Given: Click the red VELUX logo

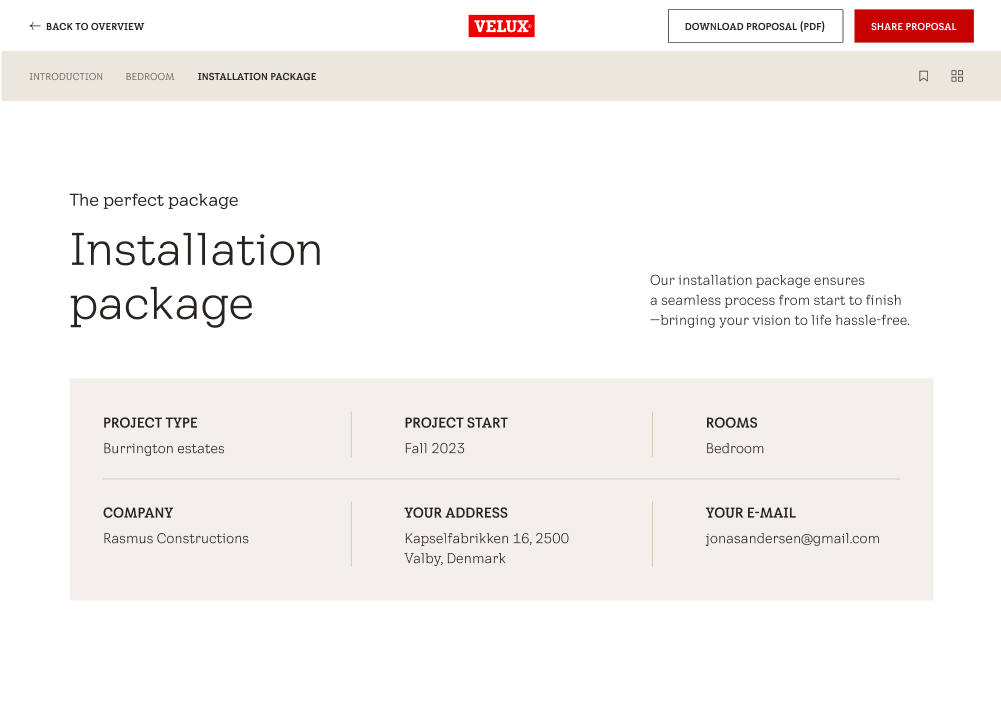Looking at the screenshot, I should pos(501,27).
